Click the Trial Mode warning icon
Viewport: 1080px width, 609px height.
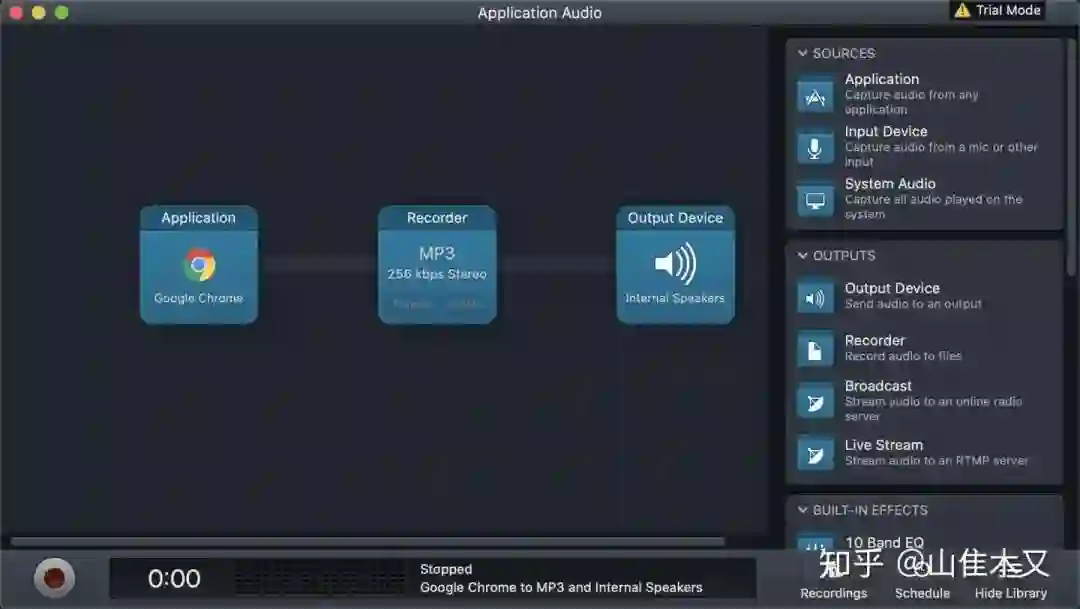[962, 10]
